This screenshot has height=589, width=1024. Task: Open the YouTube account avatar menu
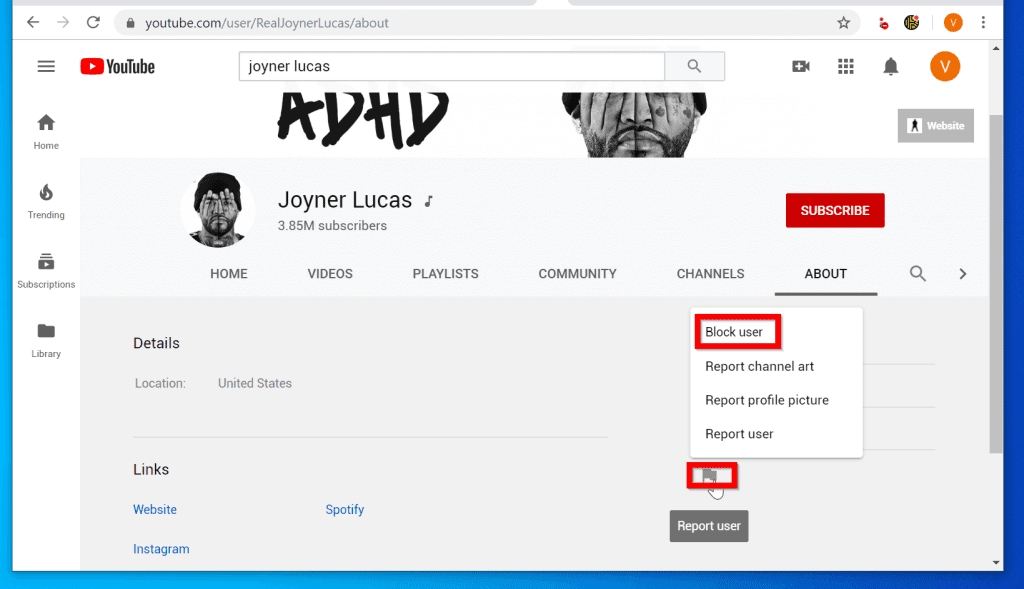(945, 67)
